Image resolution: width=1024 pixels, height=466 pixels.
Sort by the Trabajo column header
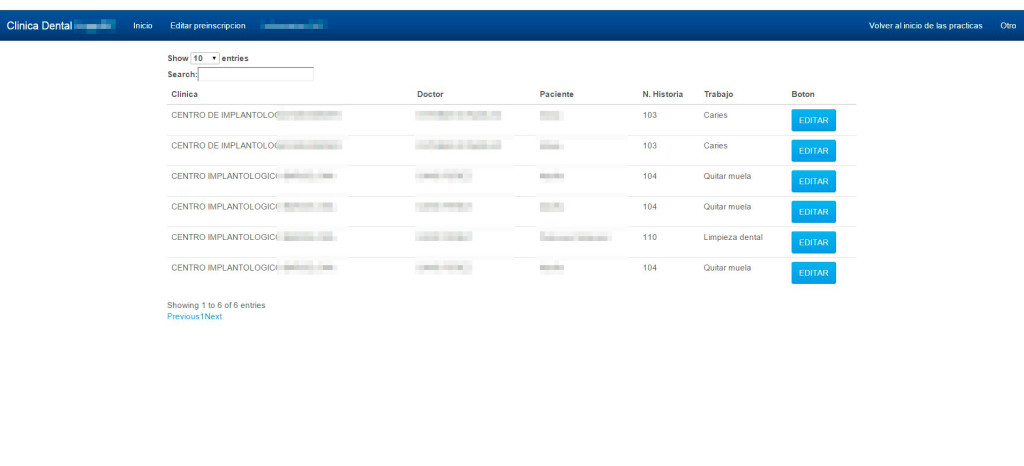coord(718,94)
